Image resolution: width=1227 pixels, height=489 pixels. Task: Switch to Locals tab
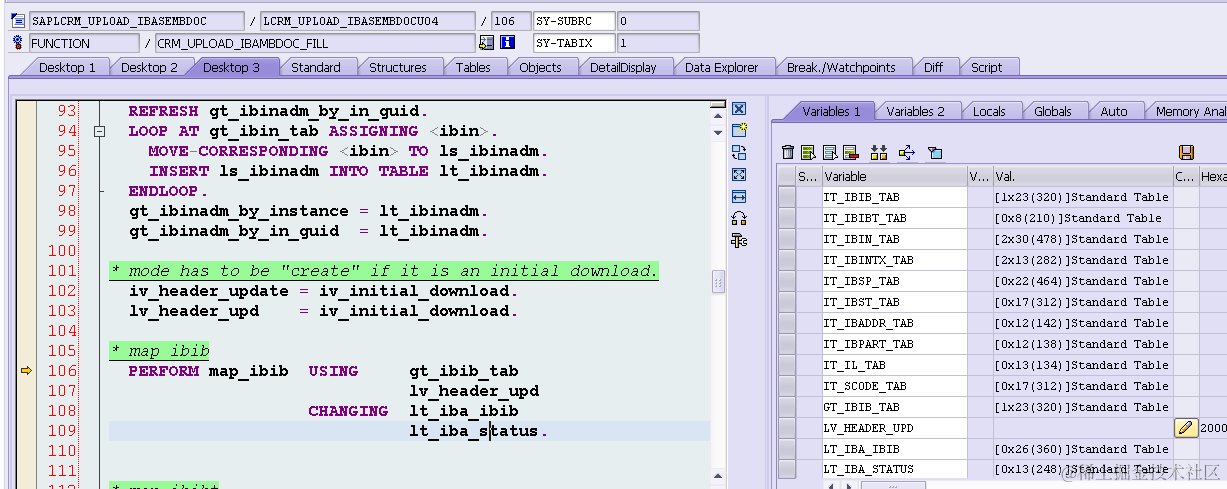pos(989,111)
